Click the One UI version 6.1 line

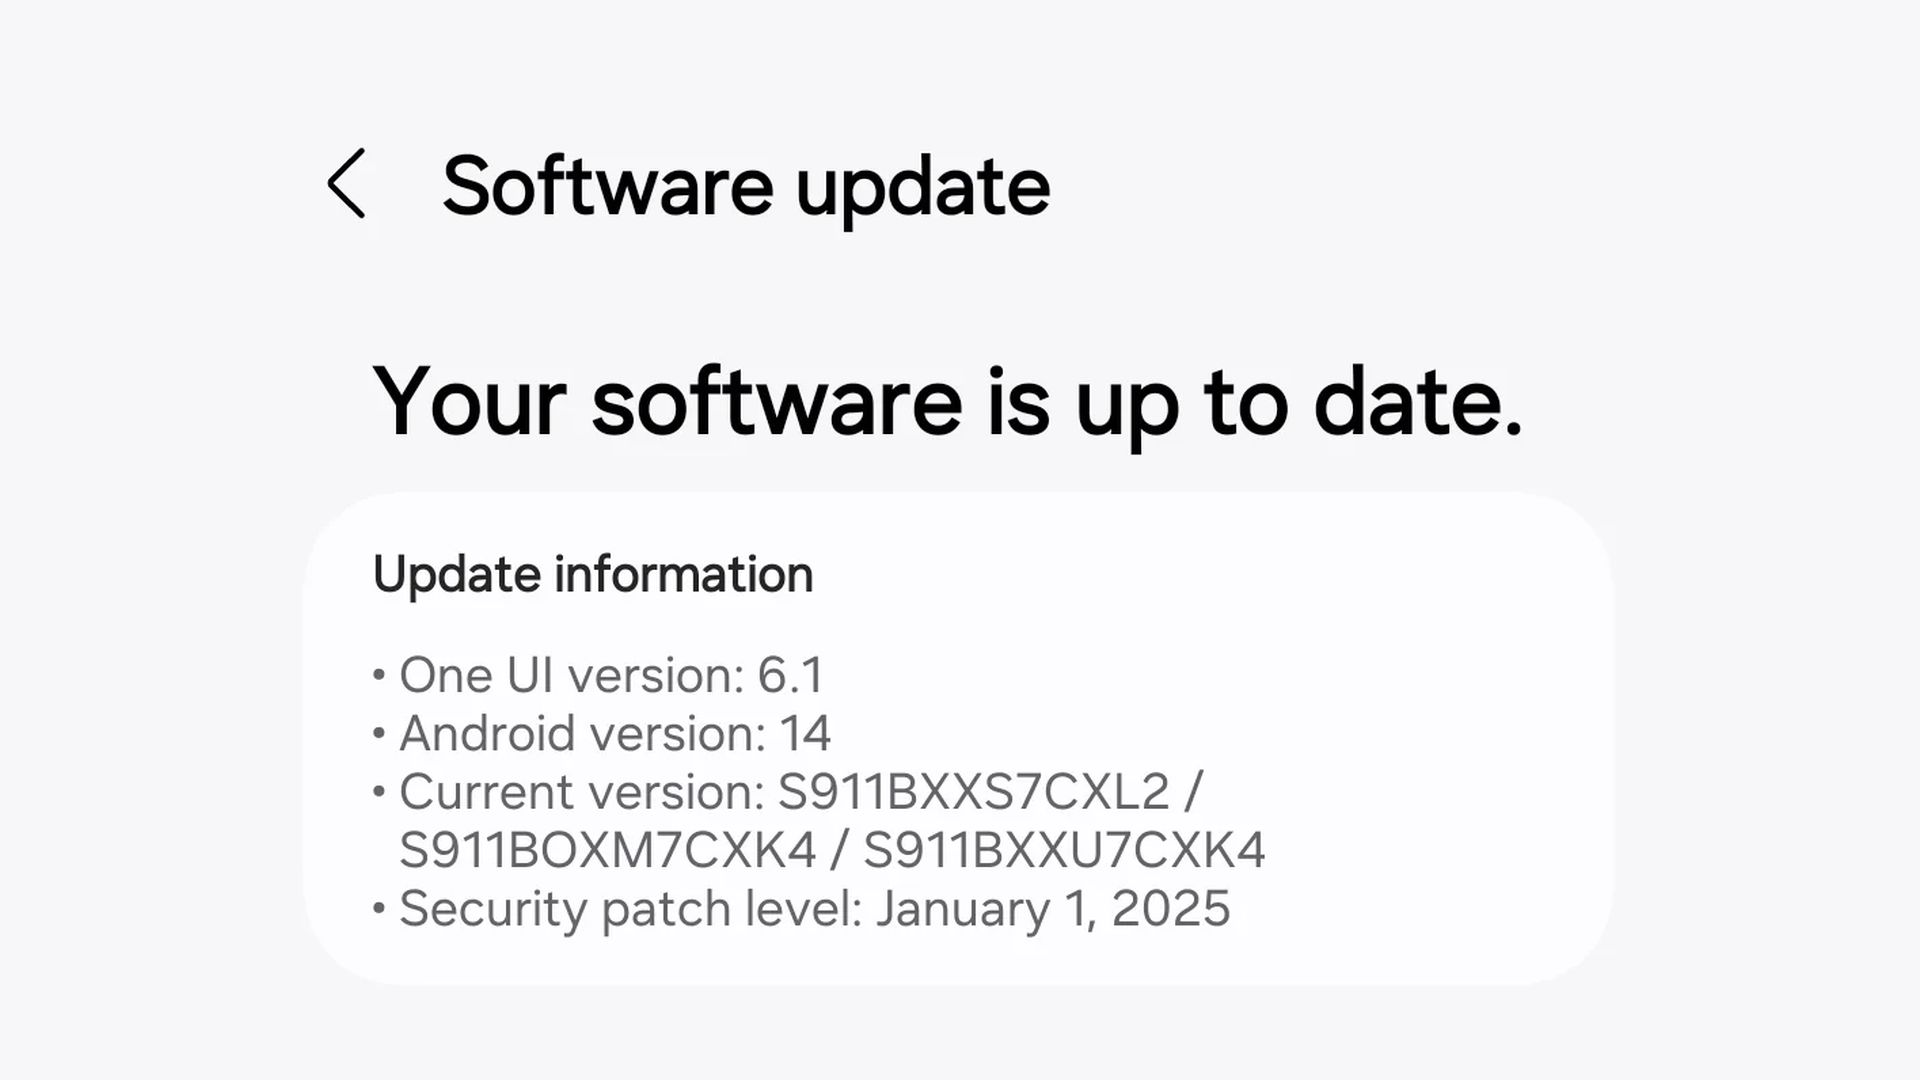coord(610,676)
